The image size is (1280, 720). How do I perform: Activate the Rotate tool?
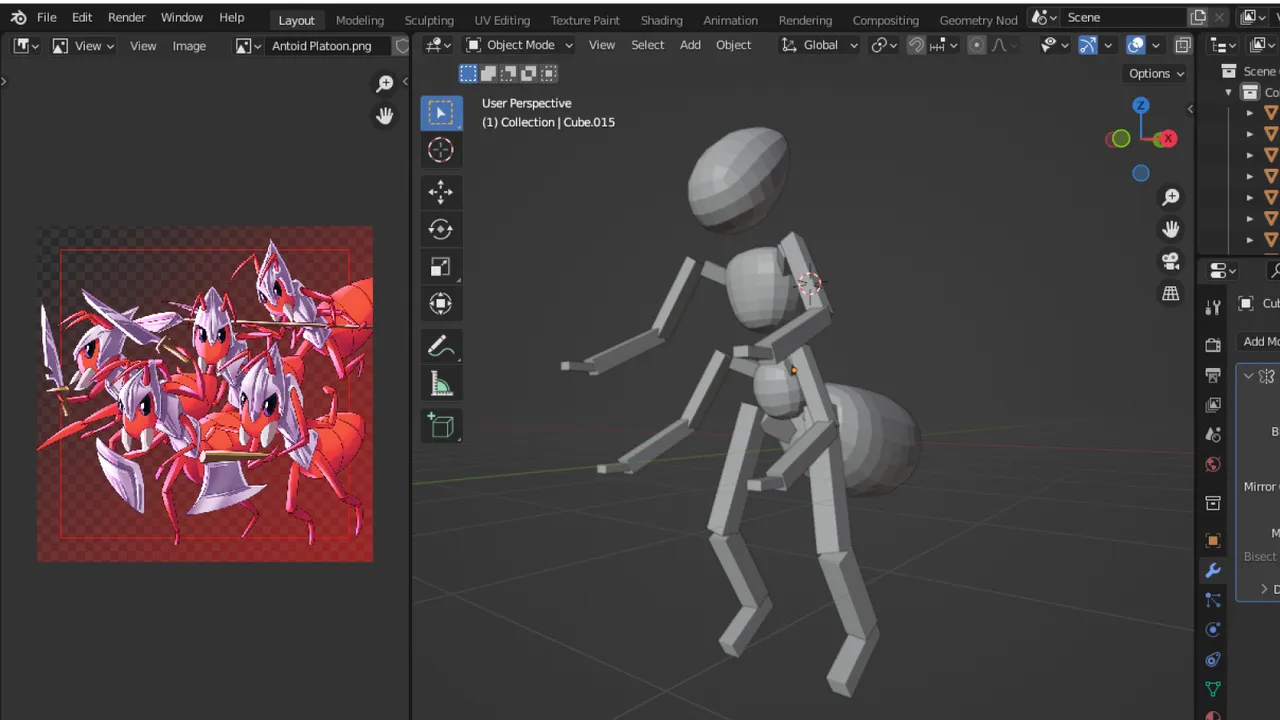(441, 229)
